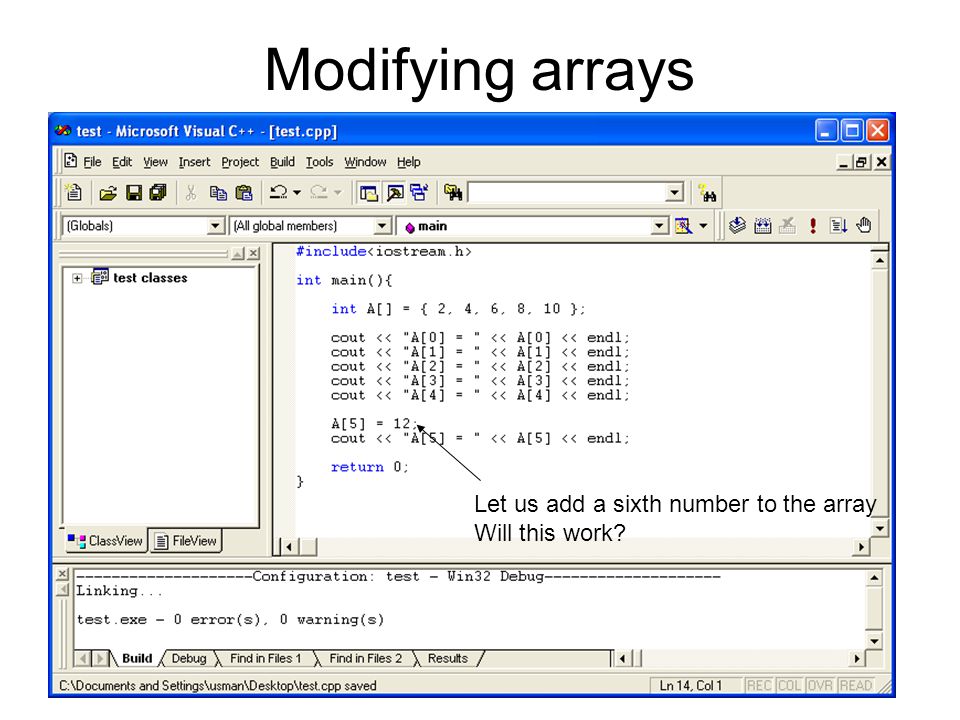Click the document icon left of File menu
The width and height of the screenshot is (960, 720).
[70, 161]
